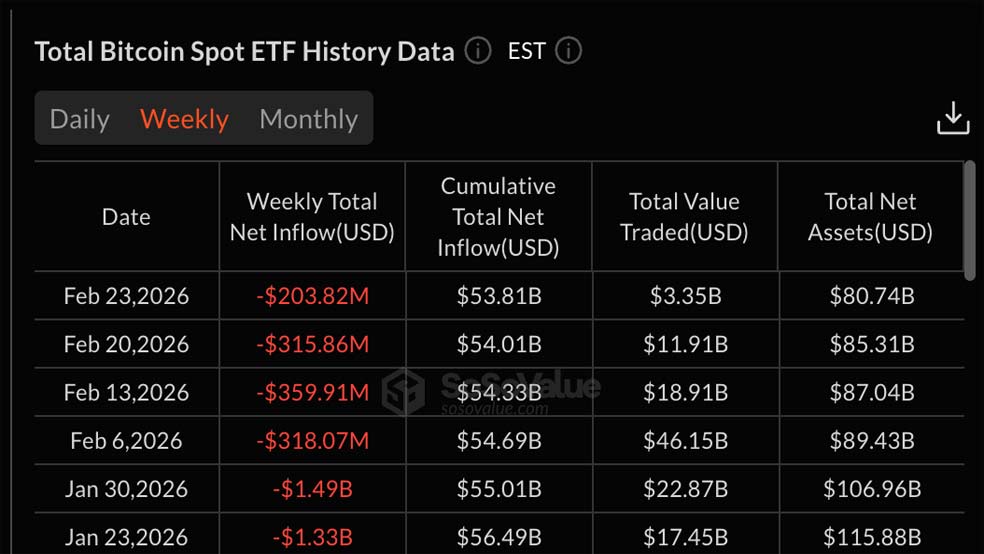Click the info icon next to EST
Screen dimensions: 984x554
(x=568, y=51)
